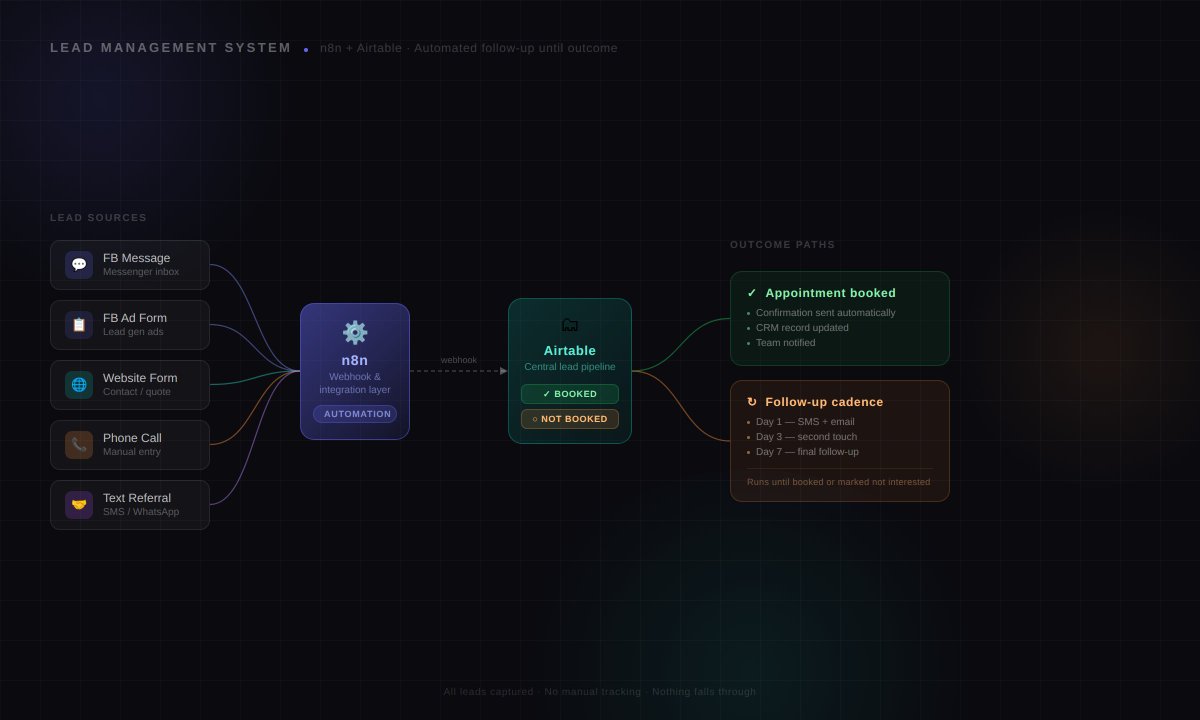Click the Phone Call card title
Screen dimensions: 1200x720
[132, 438]
